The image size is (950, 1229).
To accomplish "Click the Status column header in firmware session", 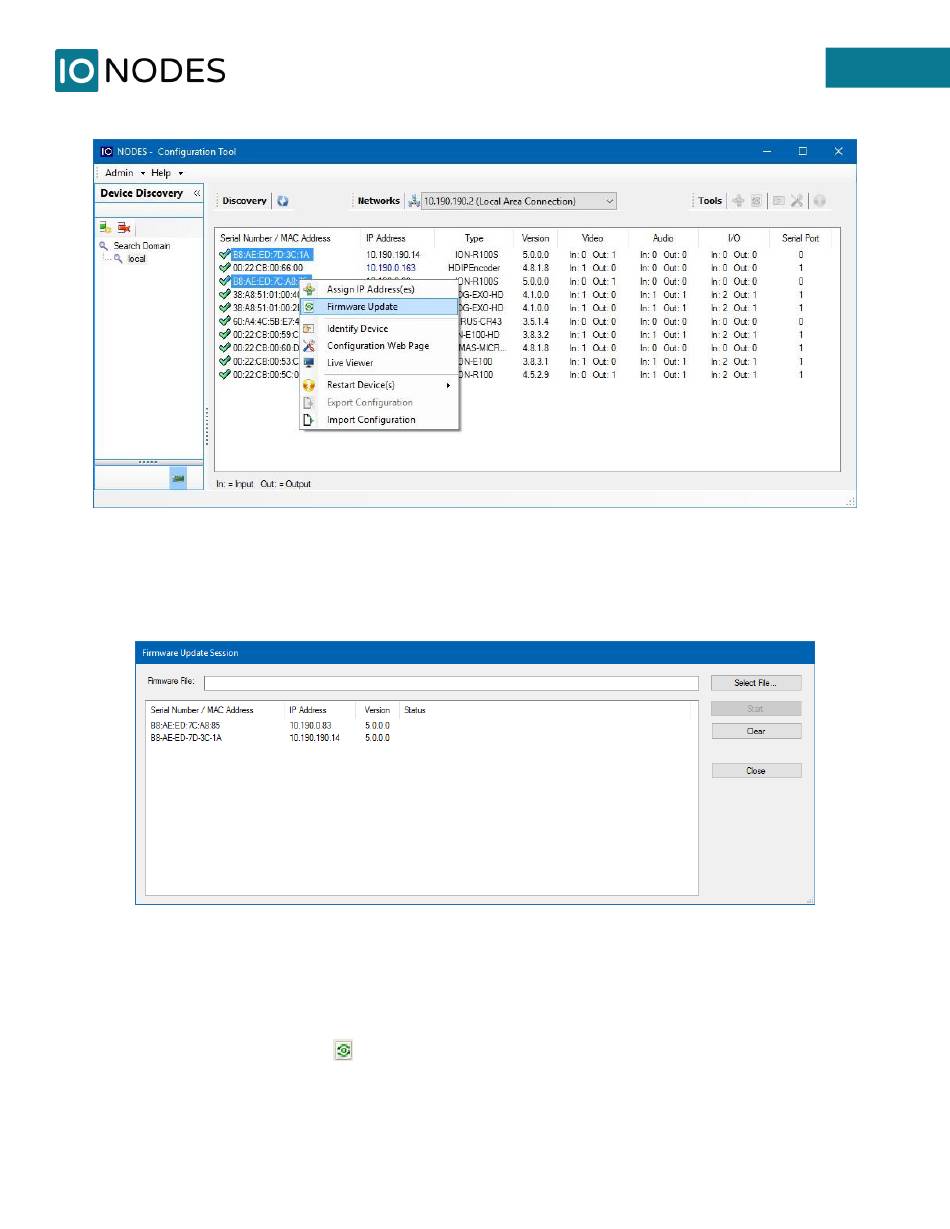I will point(414,711).
